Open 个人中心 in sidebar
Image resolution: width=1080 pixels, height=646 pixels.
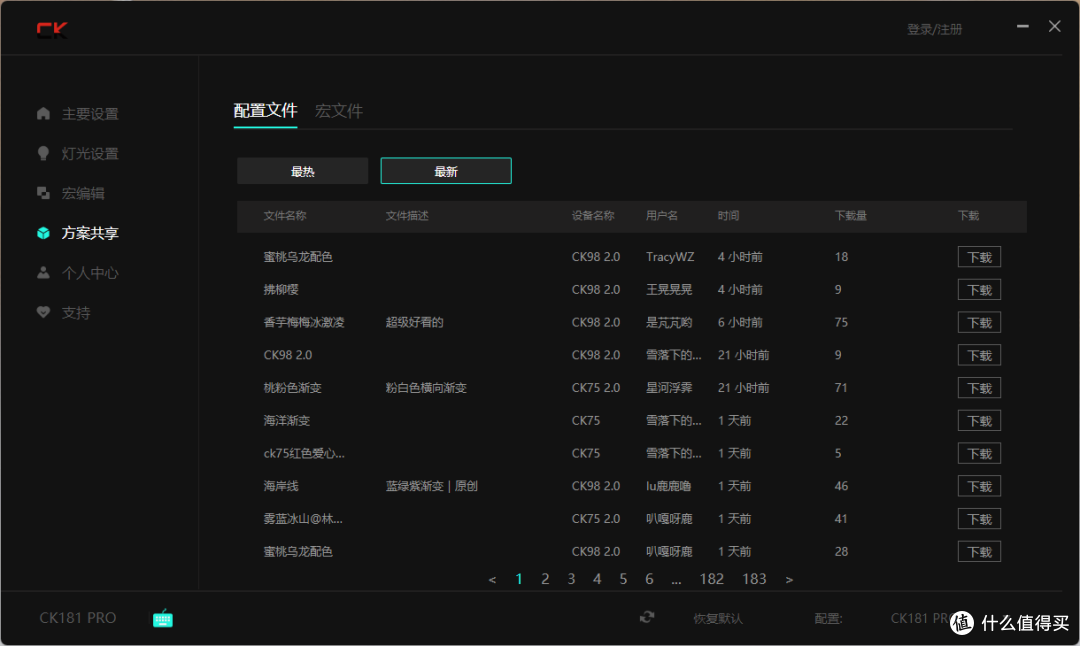point(90,273)
